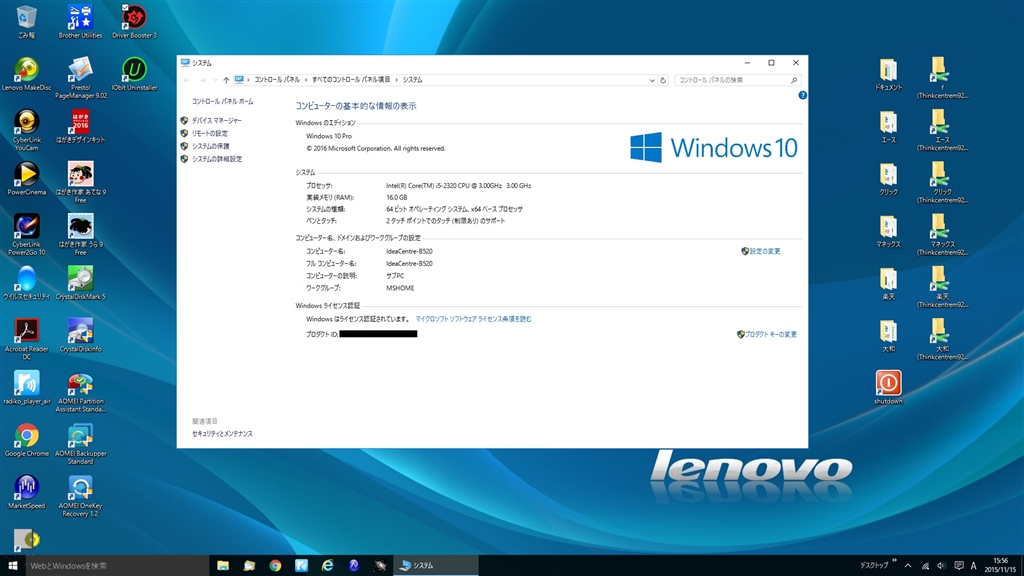
Task: Click the Windows Start button
Action: (12, 566)
